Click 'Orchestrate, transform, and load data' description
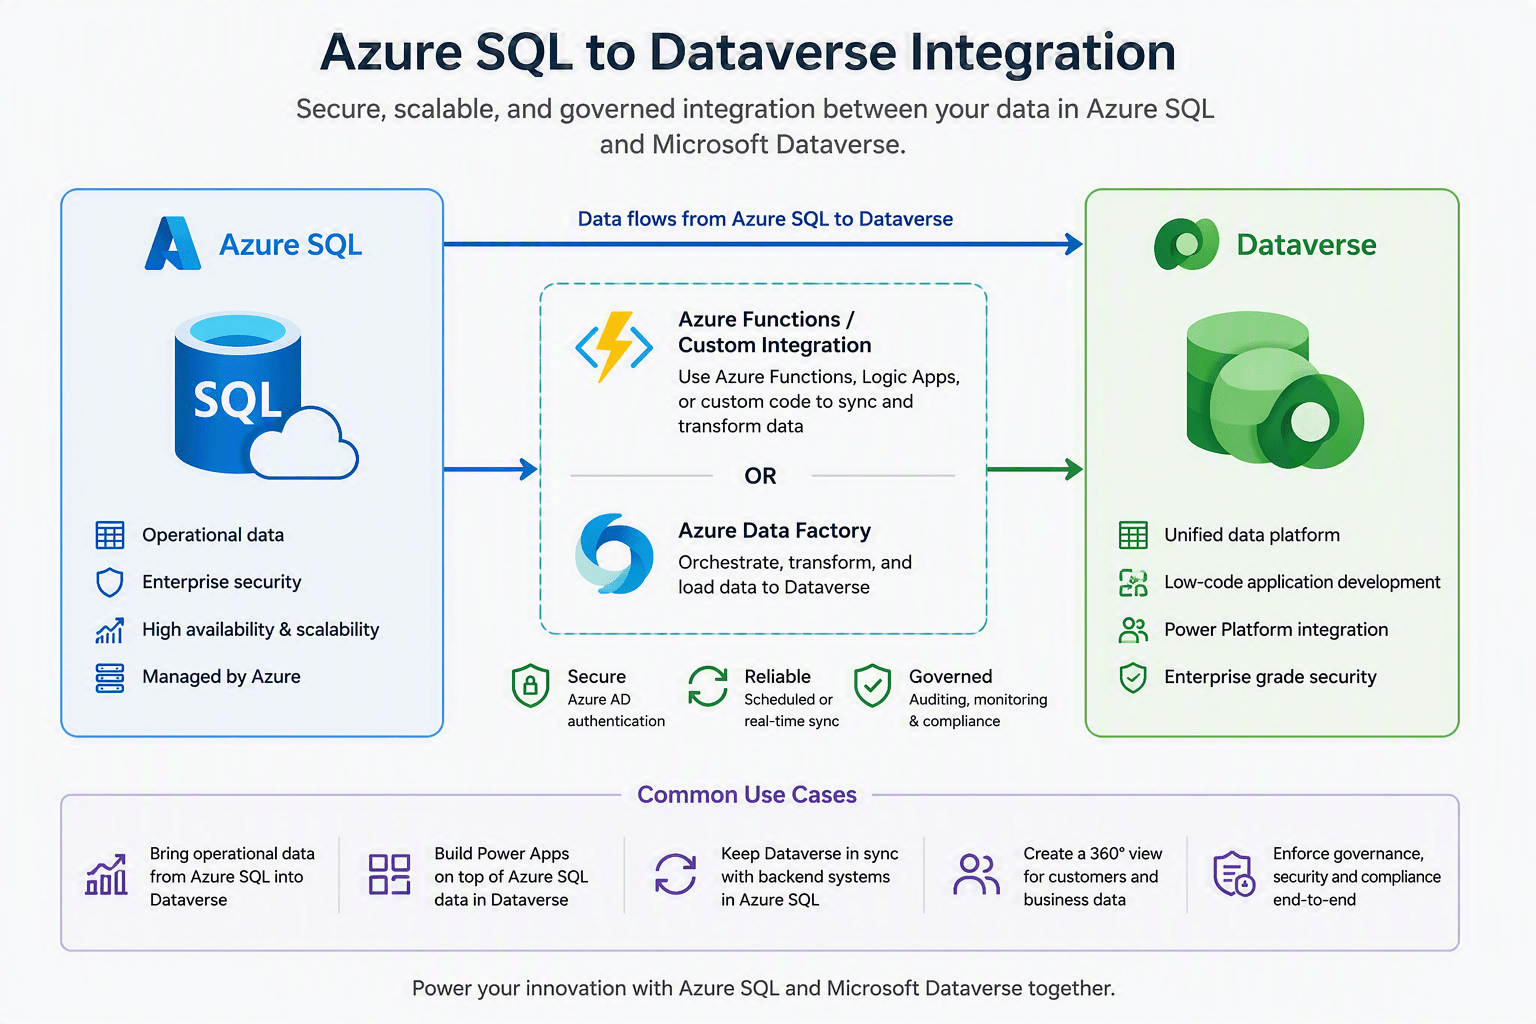This screenshot has height=1024, width=1536. (795, 575)
